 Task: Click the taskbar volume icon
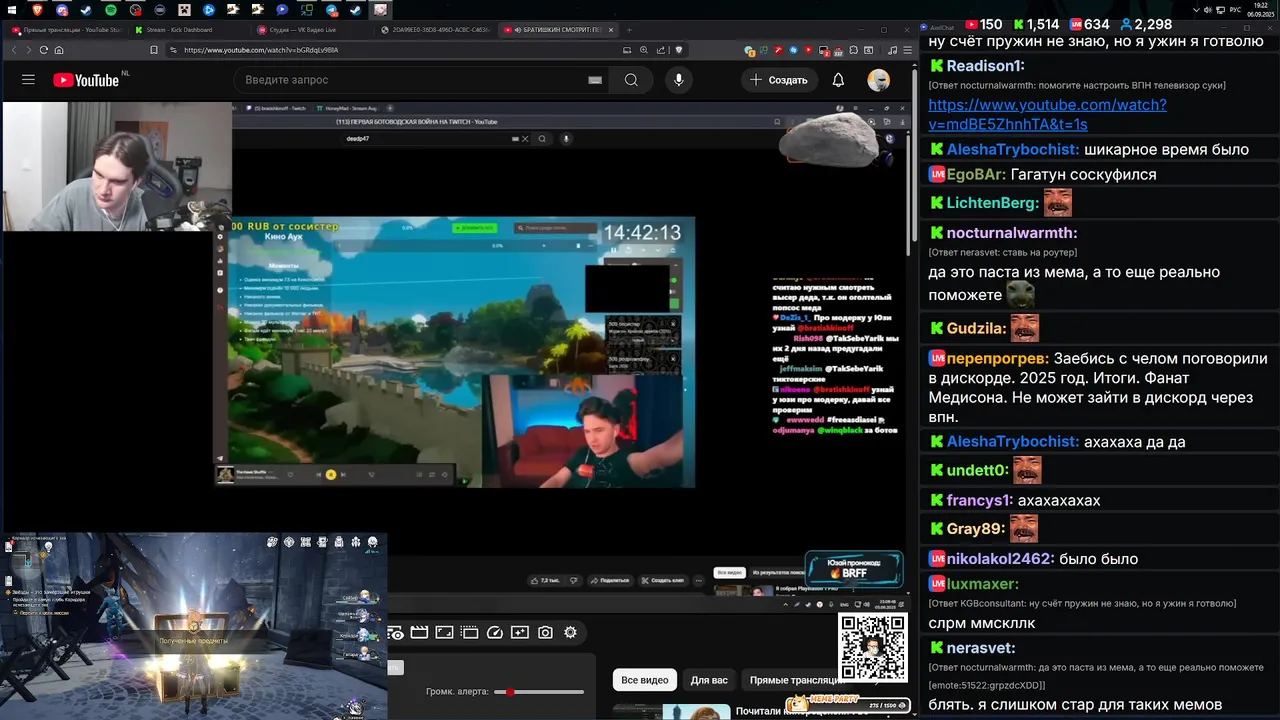pos(1209,10)
